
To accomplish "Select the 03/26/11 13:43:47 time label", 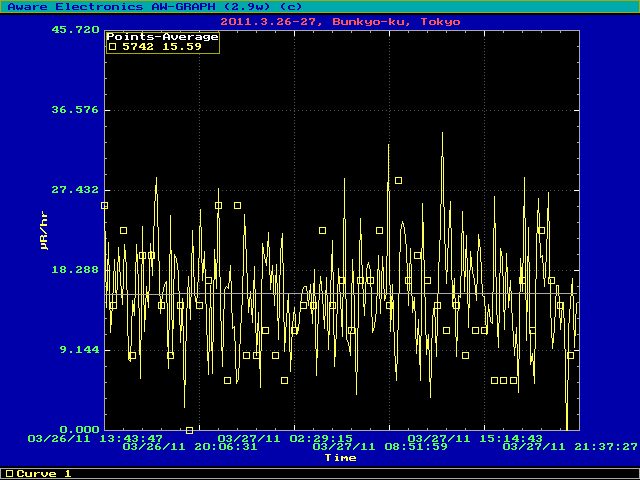I will pyautogui.click(x=96, y=438).
